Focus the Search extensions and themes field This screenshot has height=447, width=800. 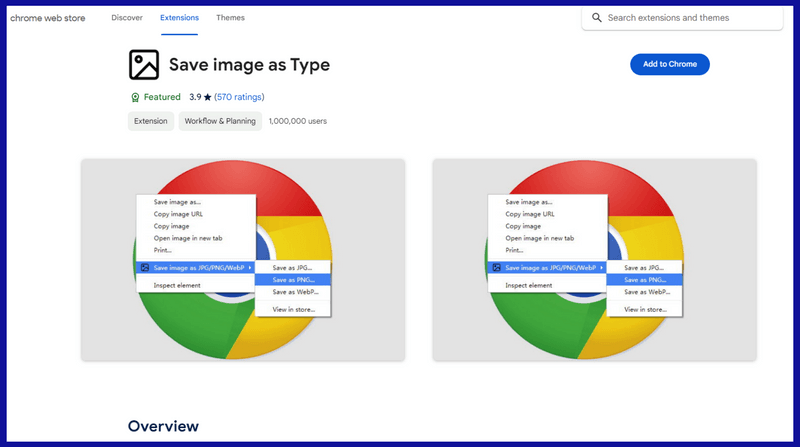tap(690, 18)
